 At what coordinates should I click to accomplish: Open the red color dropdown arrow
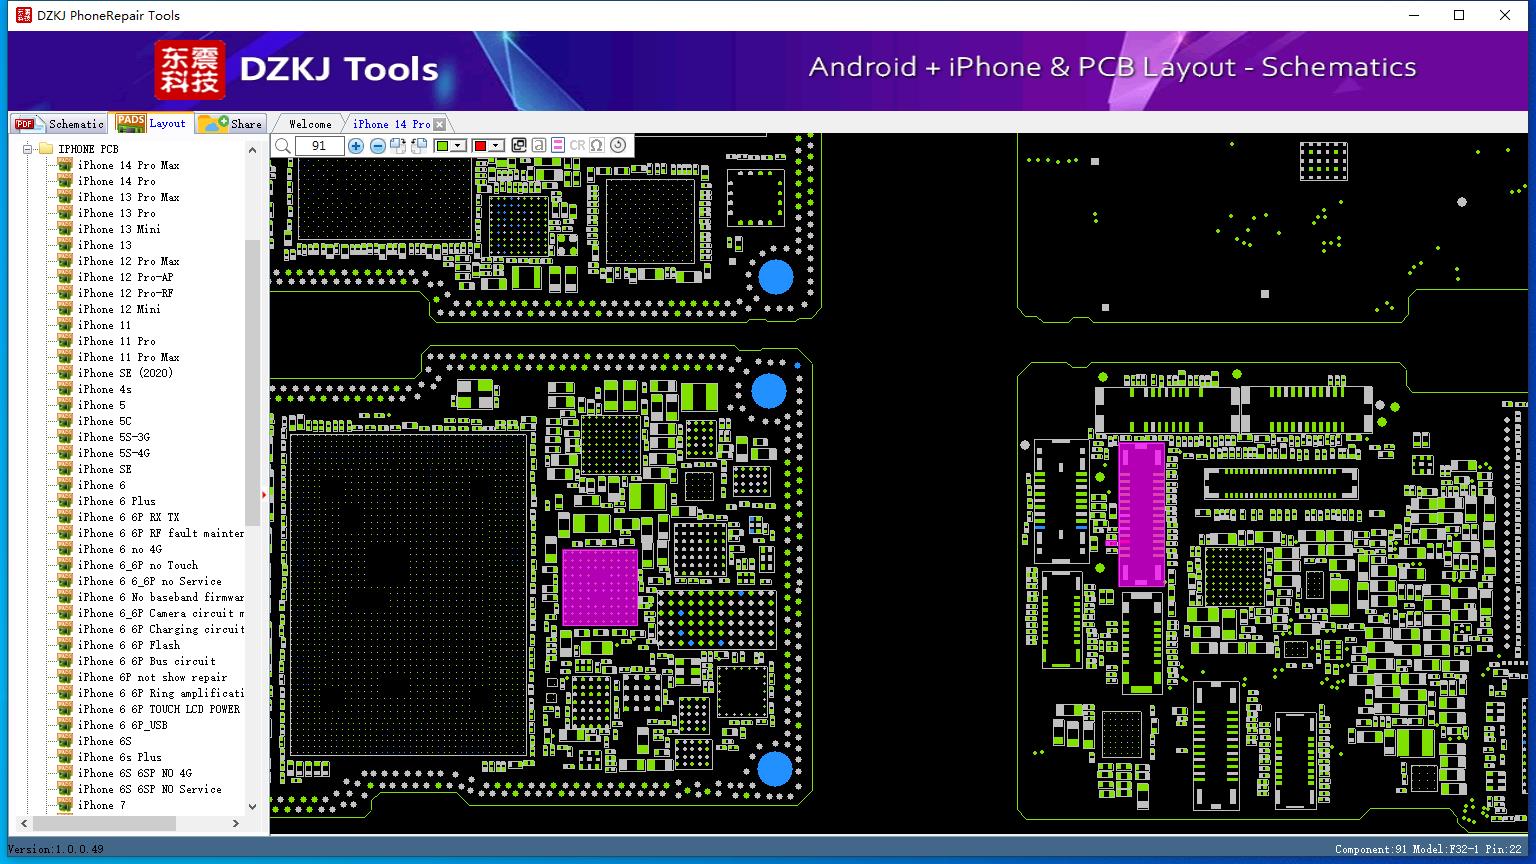tap(496, 146)
